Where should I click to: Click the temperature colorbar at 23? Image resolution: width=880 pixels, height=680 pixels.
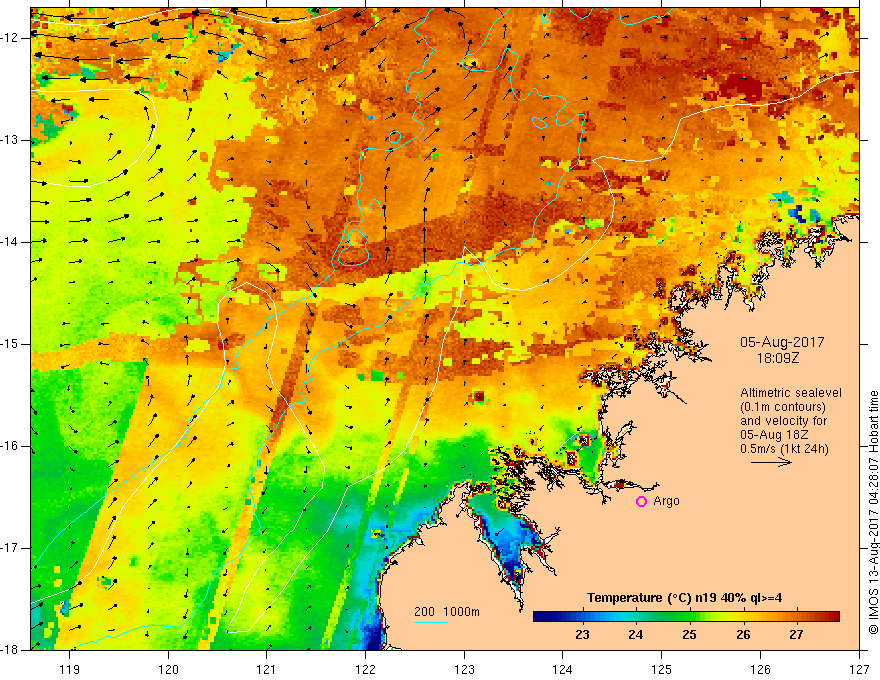(583, 617)
